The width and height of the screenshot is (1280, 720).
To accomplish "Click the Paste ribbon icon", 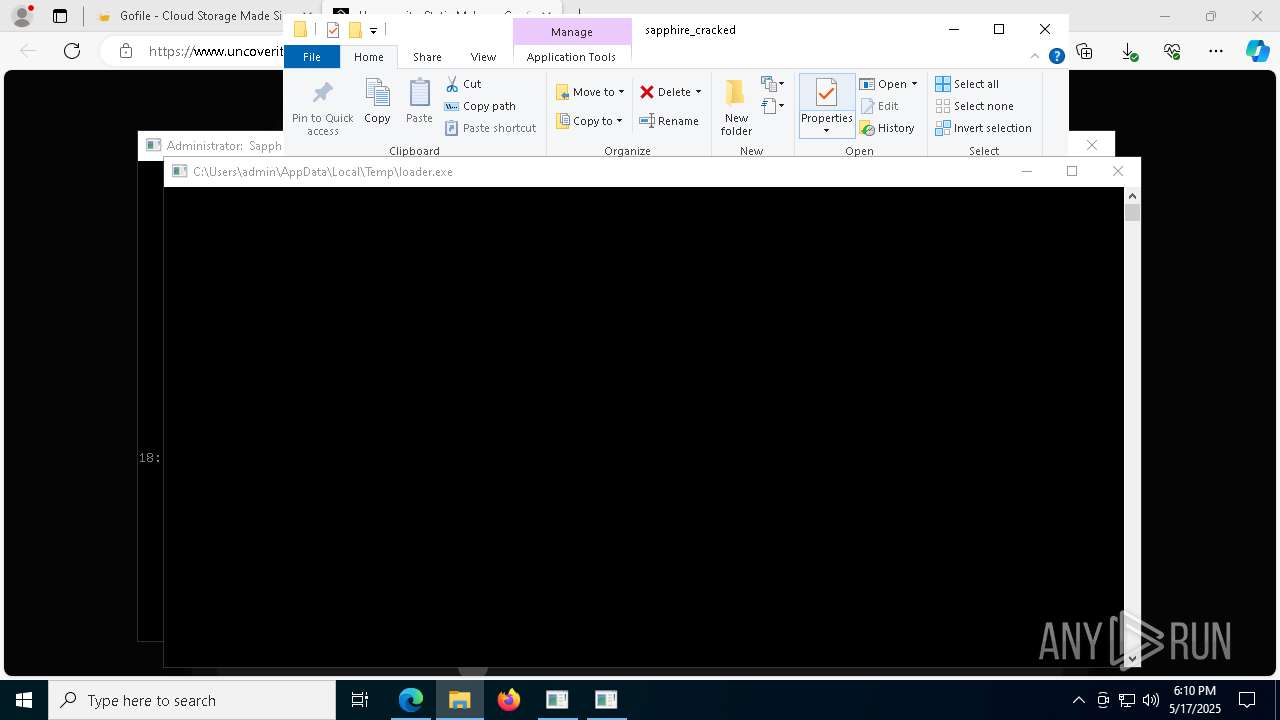I will [x=419, y=93].
